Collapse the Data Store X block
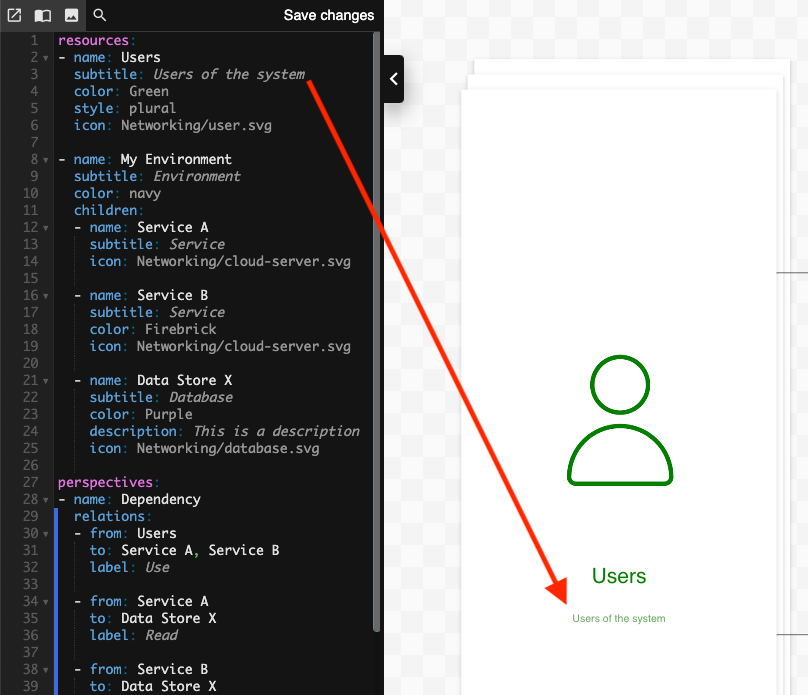 coord(45,380)
